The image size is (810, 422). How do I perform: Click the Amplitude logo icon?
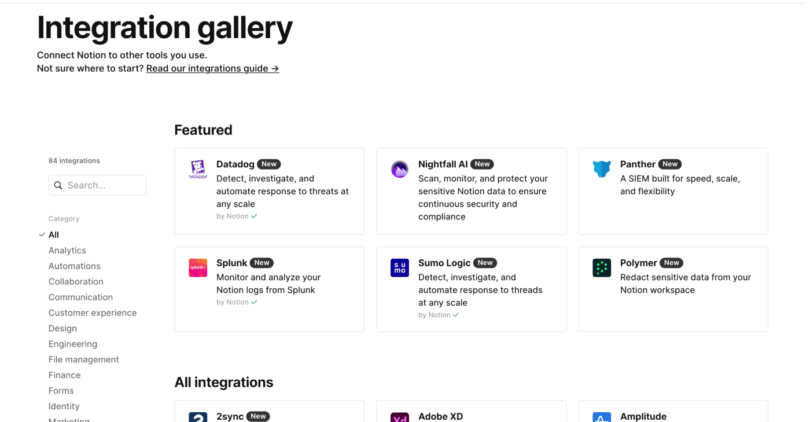601,417
